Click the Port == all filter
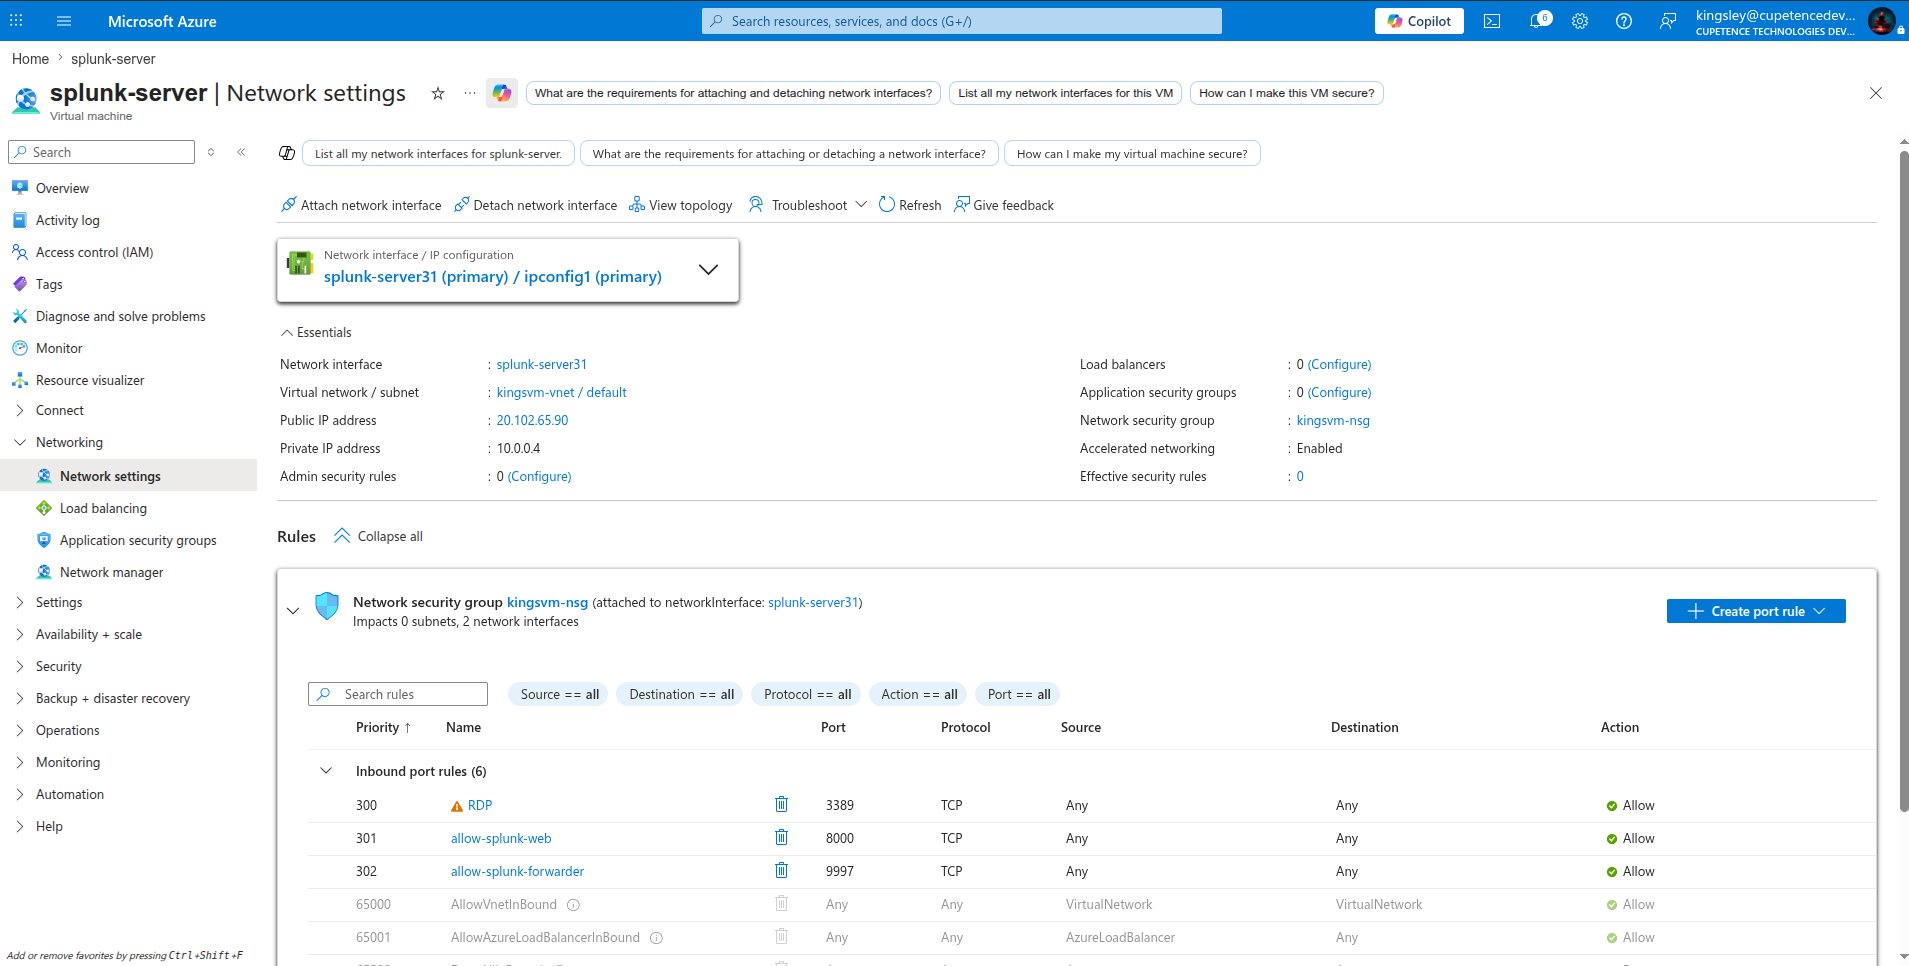This screenshot has width=1909, height=966. coord(1018,694)
